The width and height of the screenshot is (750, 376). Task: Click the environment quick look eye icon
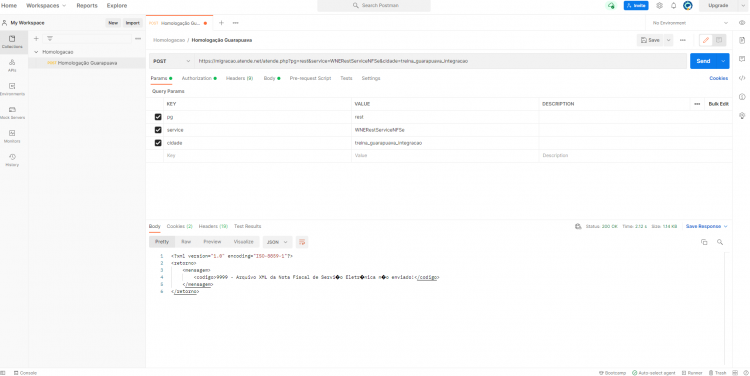(x=742, y=22)
